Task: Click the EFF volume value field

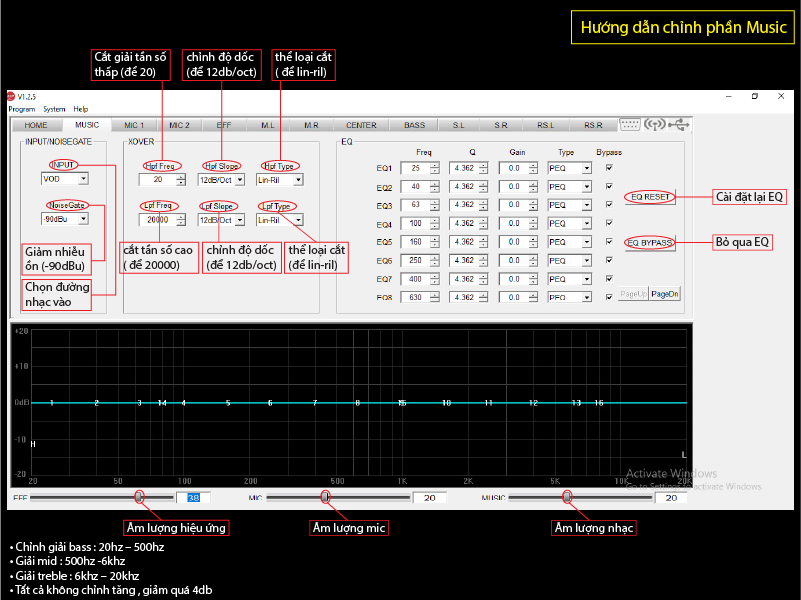Action: pos(193,497)
